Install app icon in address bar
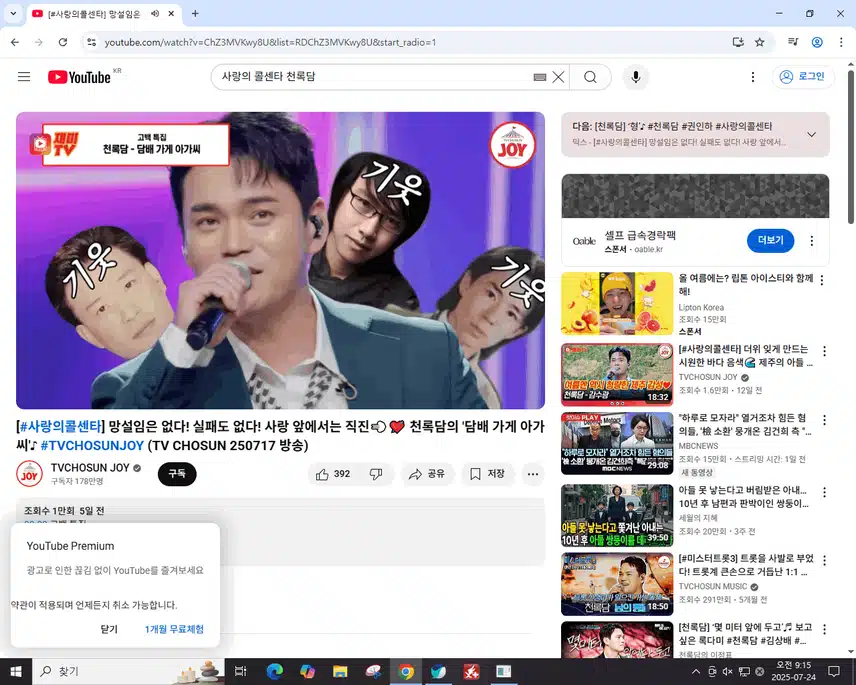The image size is (856, 685). click(x=738, y=42)
